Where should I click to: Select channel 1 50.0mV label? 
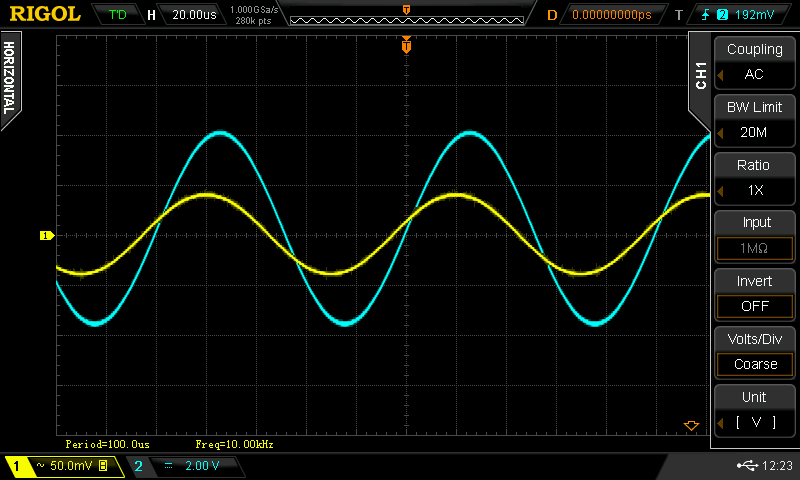(62, 466)
